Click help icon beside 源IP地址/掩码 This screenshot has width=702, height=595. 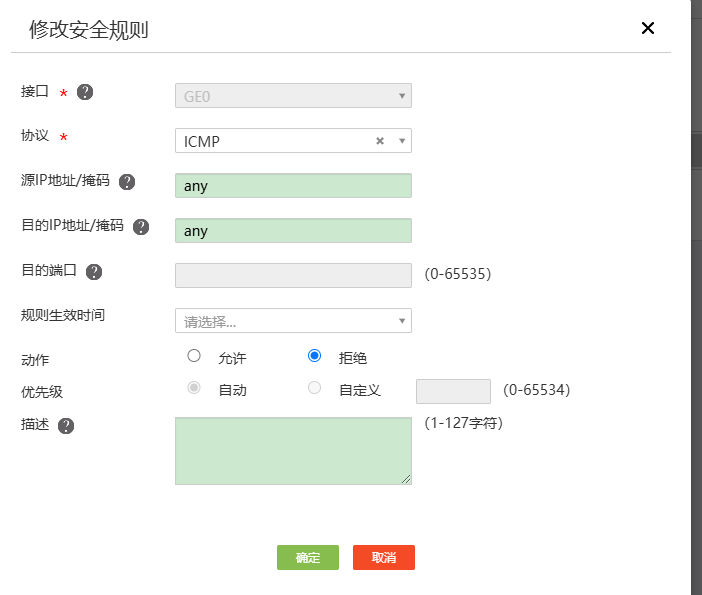[127, 182]
